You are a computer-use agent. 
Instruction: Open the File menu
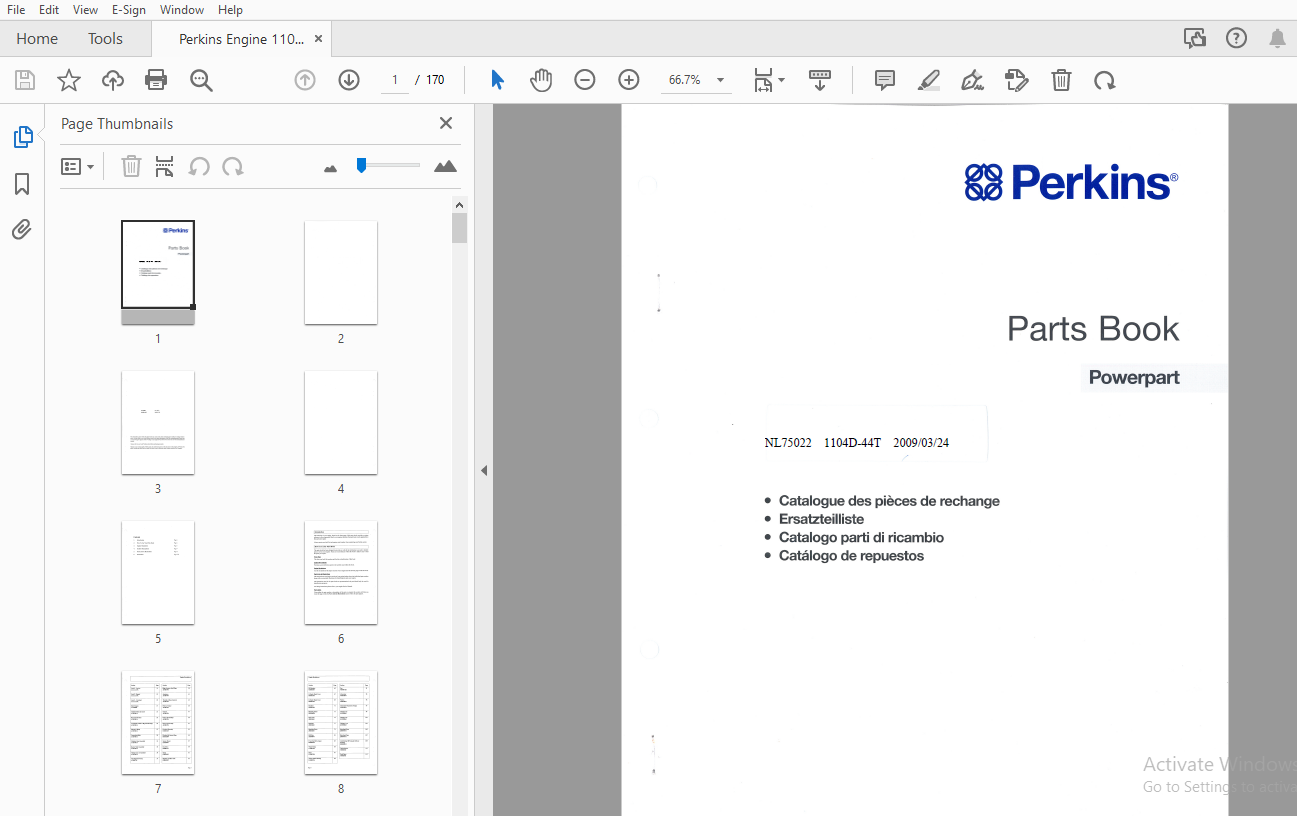(16, 9)
